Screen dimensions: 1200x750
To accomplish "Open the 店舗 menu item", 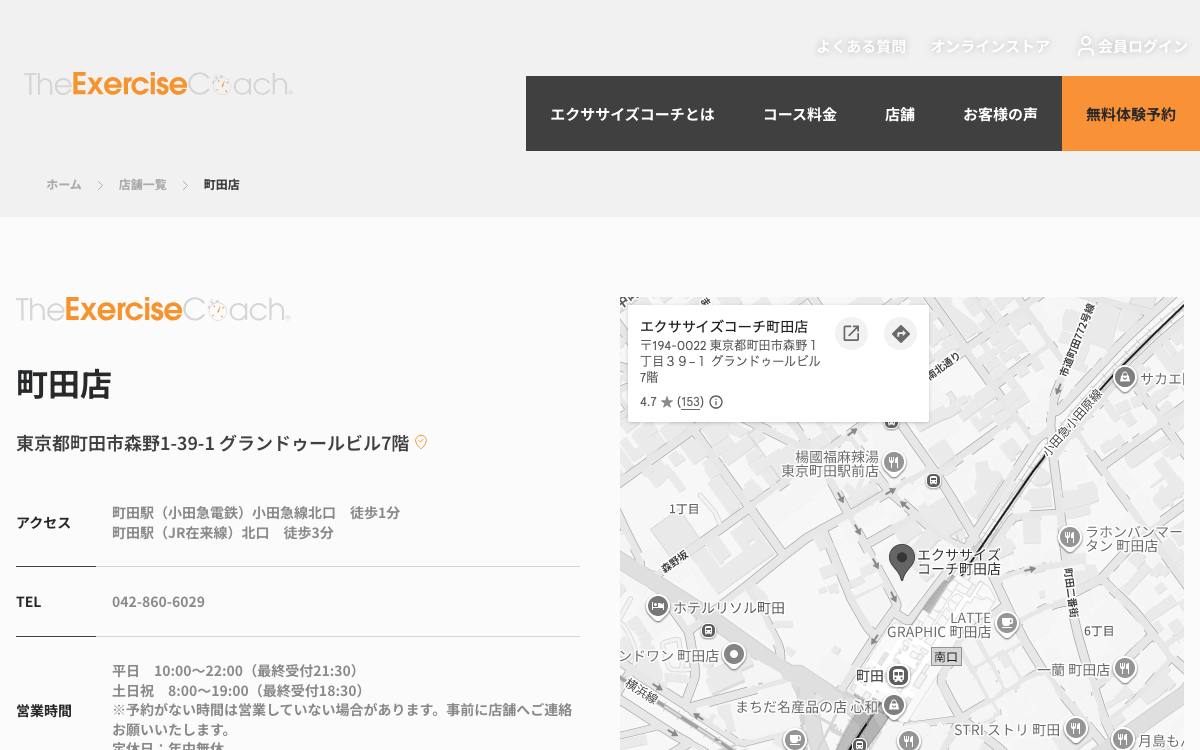I will [900, 114].
